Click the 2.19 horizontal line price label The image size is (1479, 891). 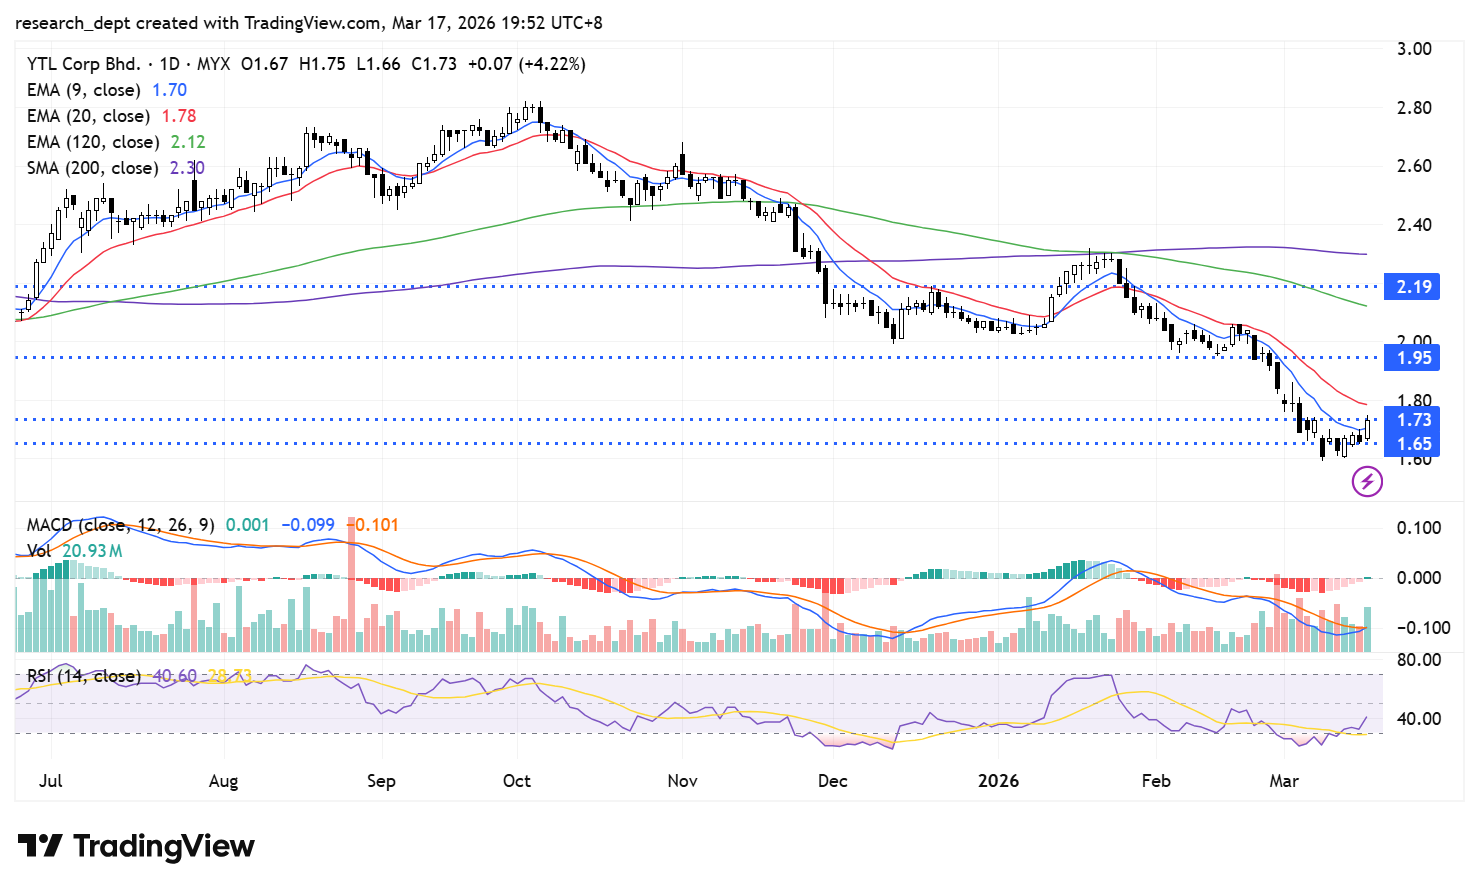[1413, 287]
